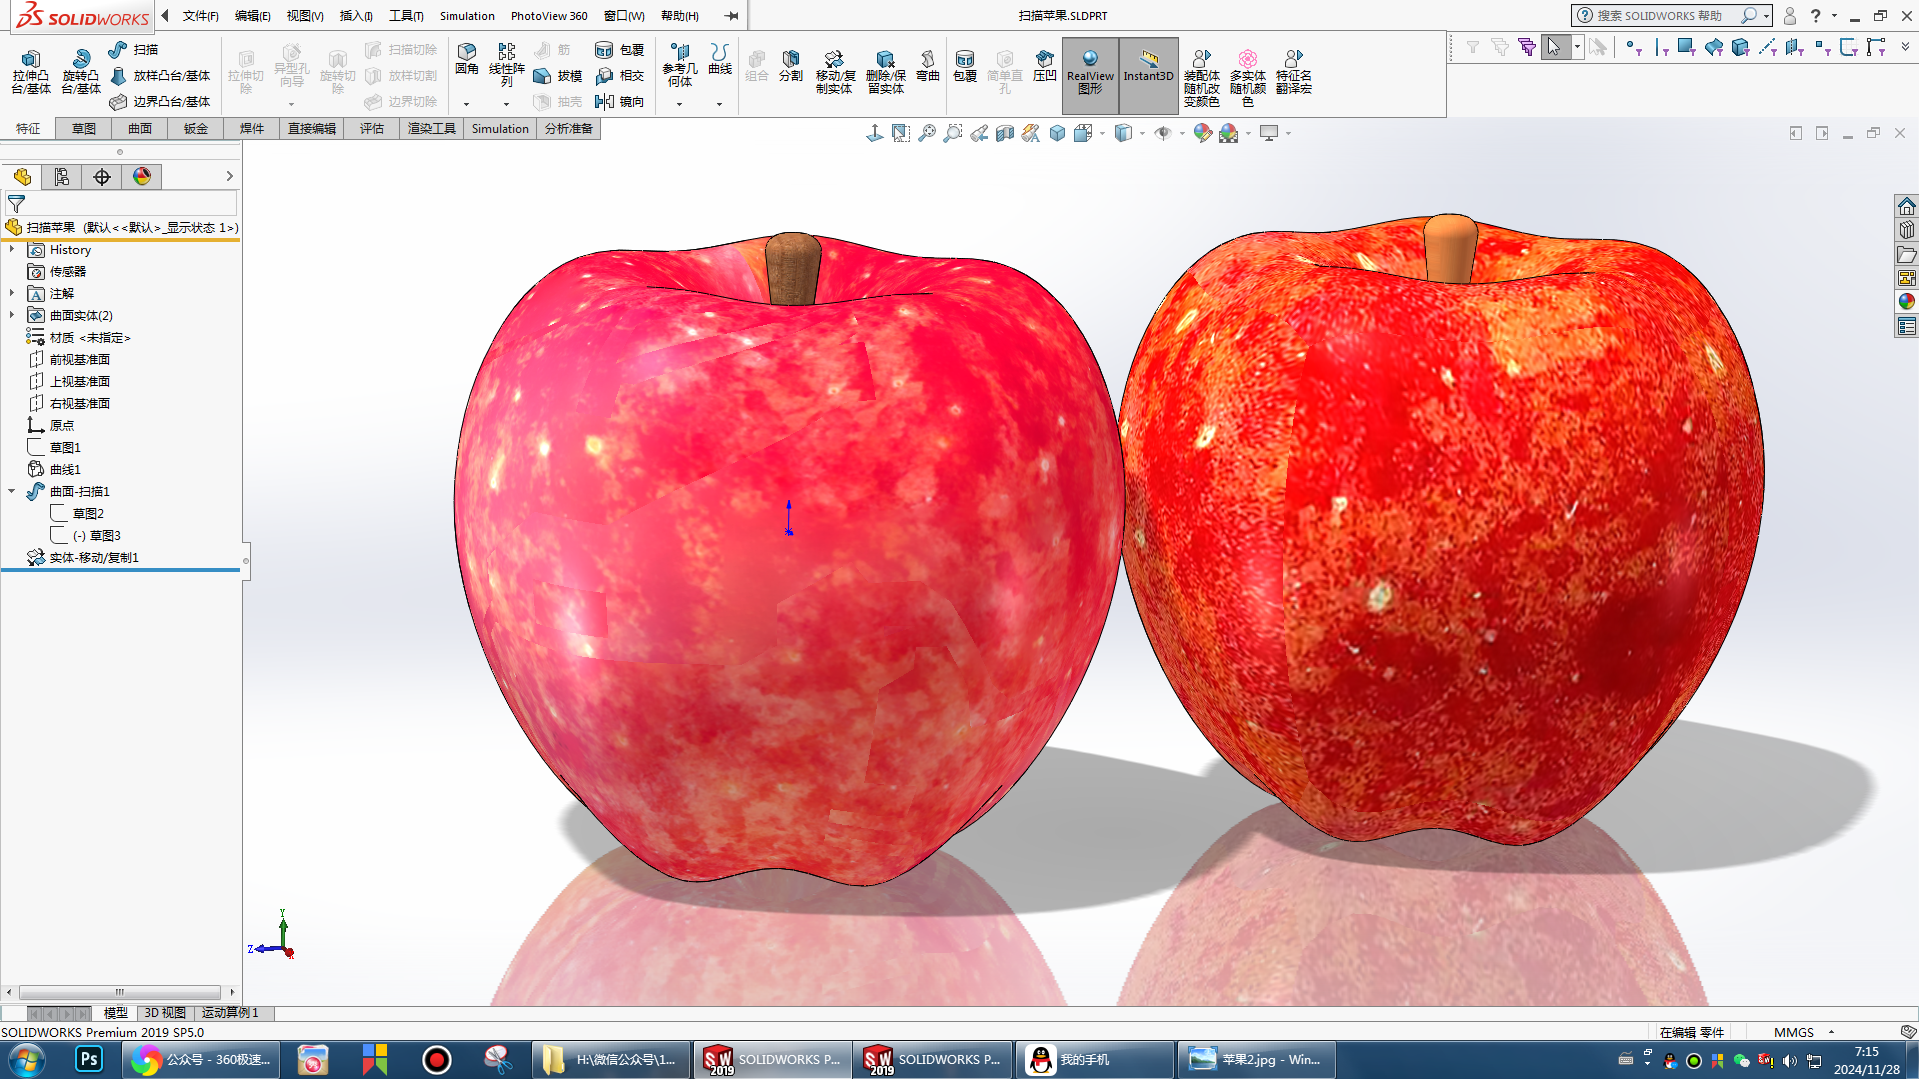Screen dimensions: 1919x1079
Task: Open the SOLIDWORKS Resources home task pane
Action: tap(1907, 206)
